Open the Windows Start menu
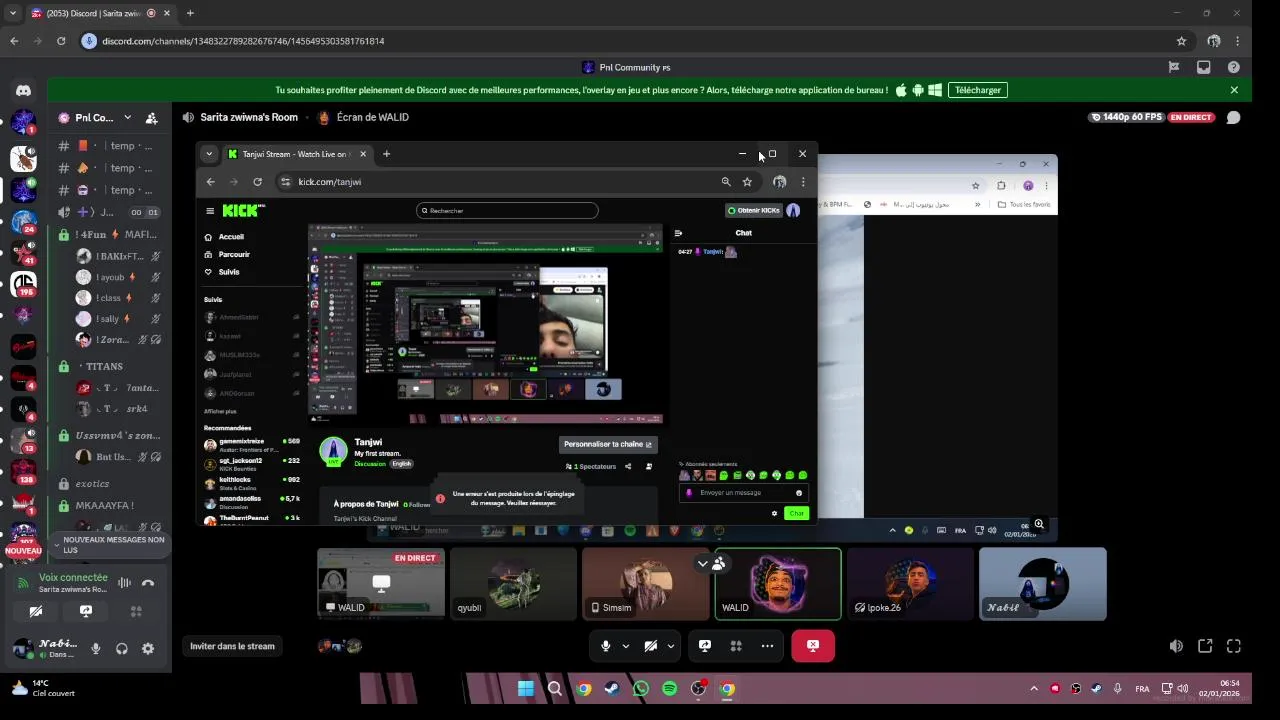This screenshot has height=720, width=1280. [526, 689]
